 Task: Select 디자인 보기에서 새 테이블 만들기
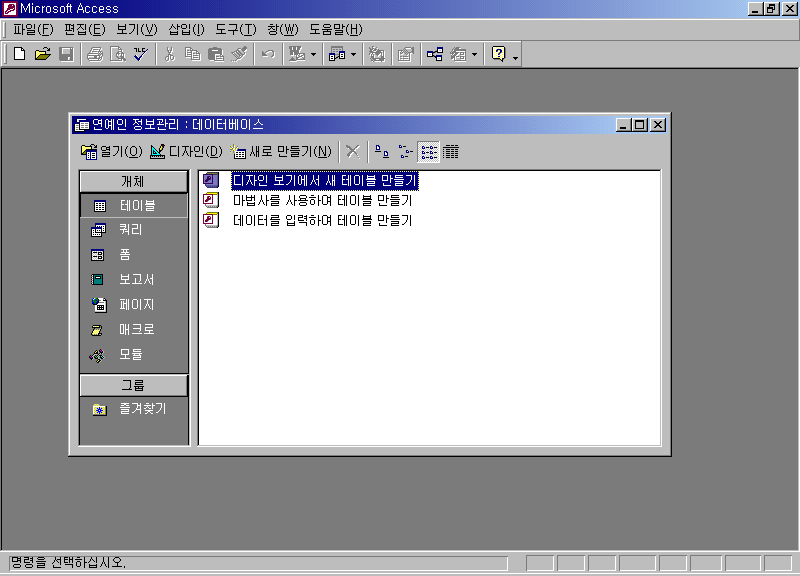pyautogui.click(x=324, y=180)
